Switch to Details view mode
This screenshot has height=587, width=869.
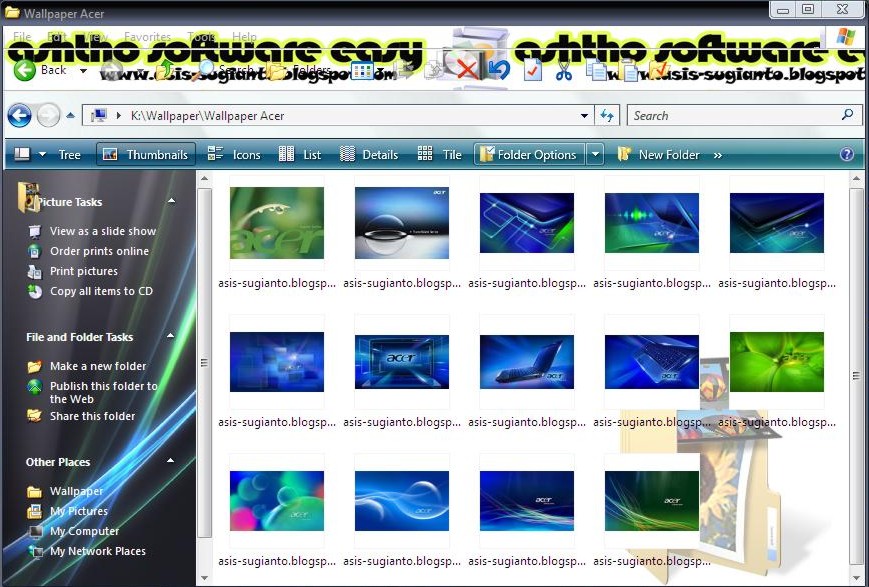(x=369, y=155)
